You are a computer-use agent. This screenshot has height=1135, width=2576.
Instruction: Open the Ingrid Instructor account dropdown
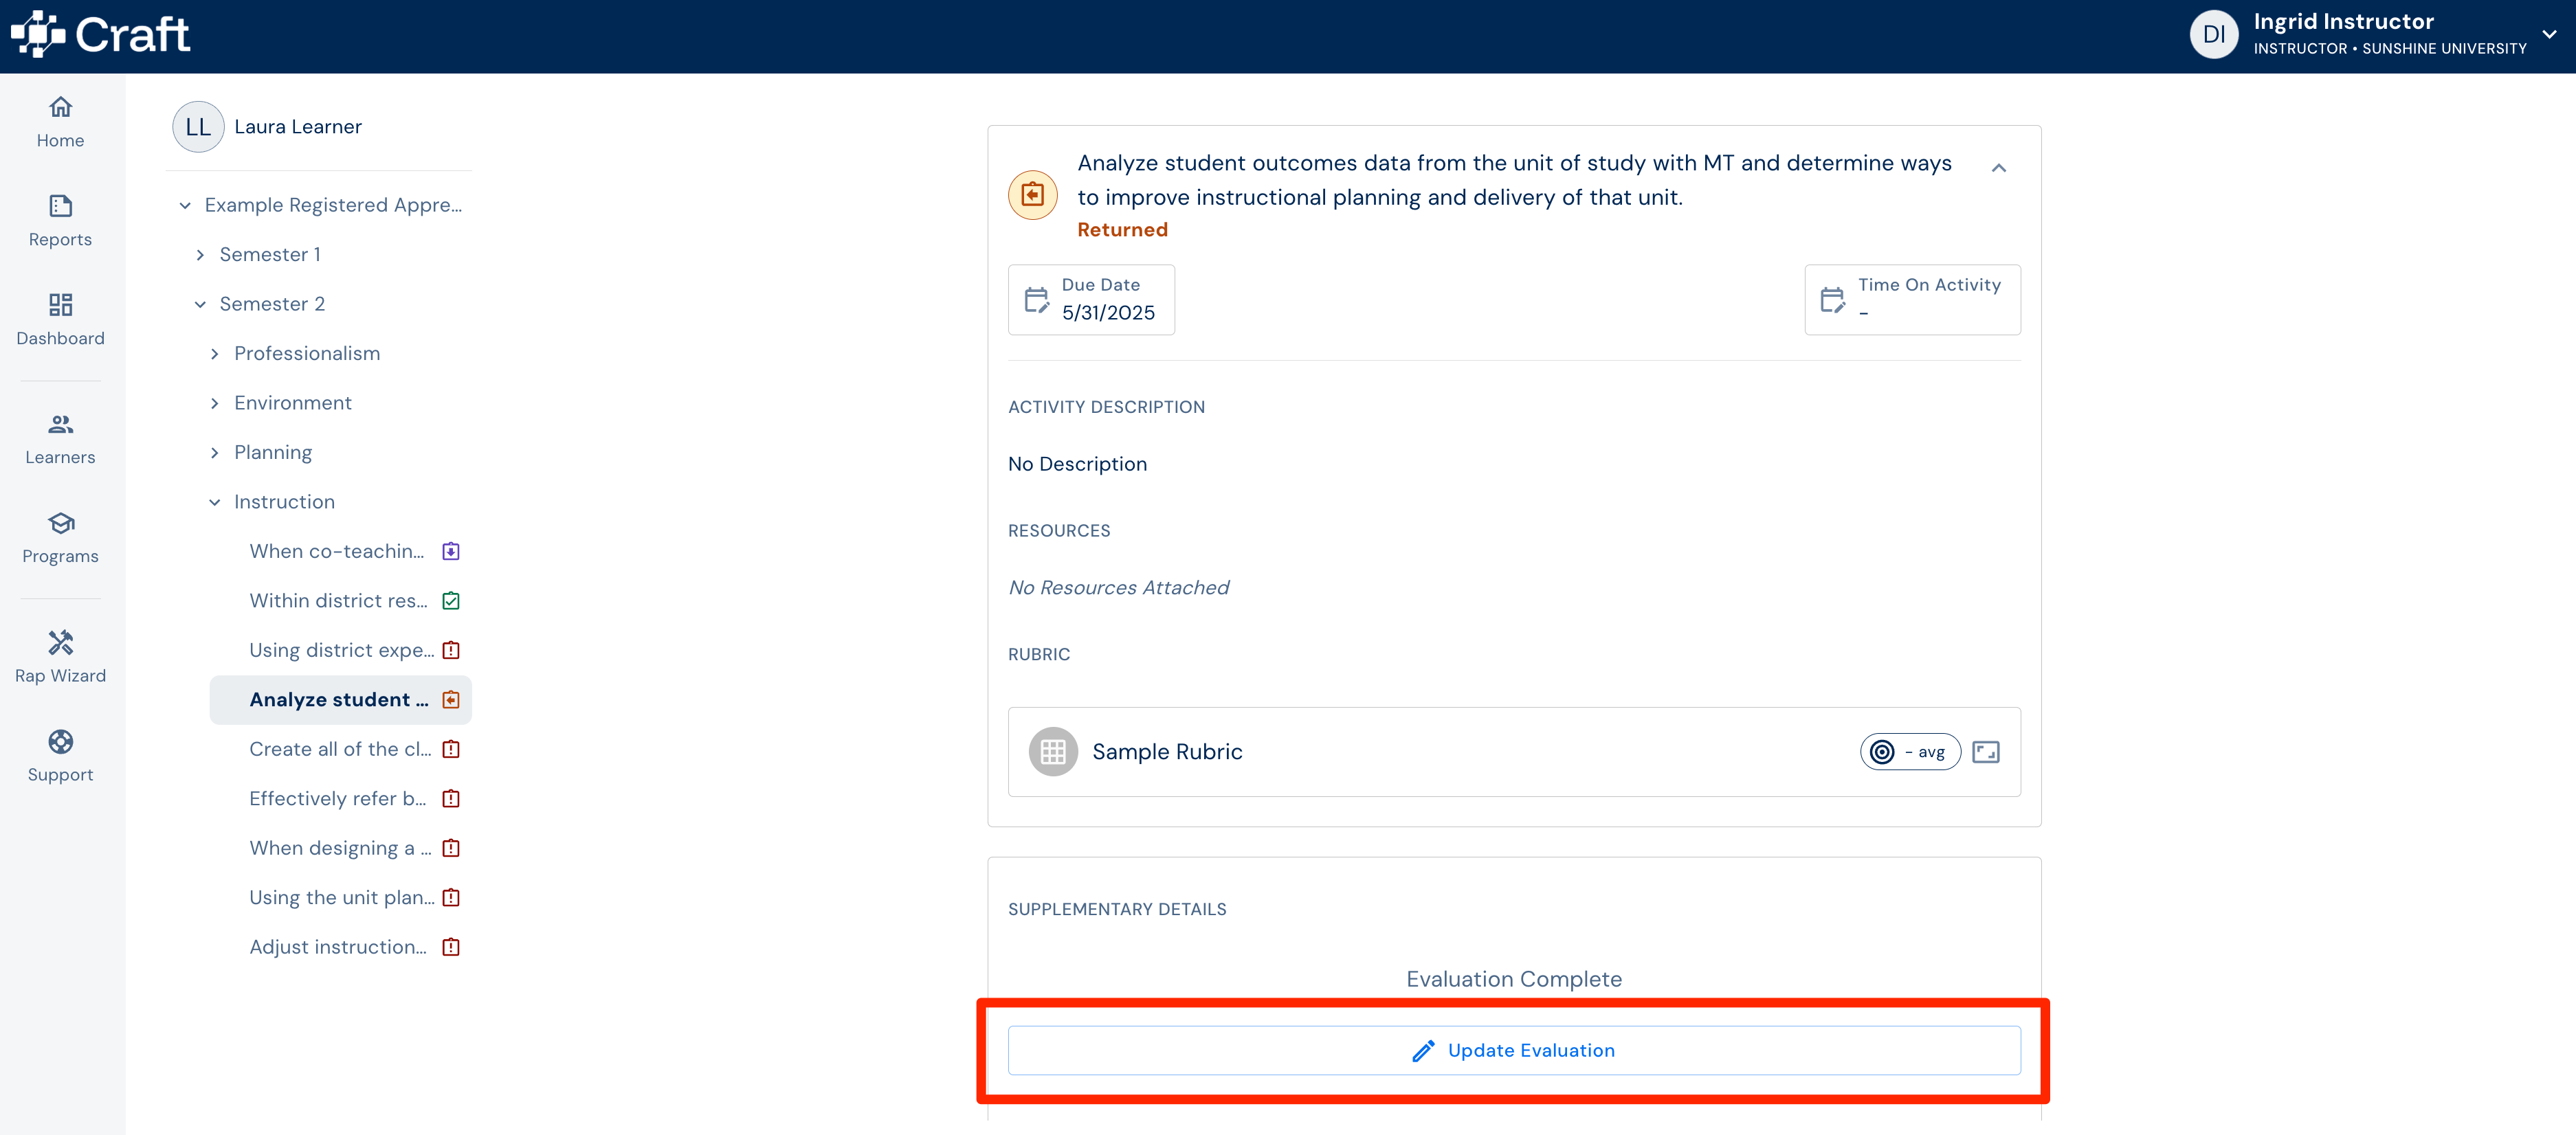(2549, 35)
